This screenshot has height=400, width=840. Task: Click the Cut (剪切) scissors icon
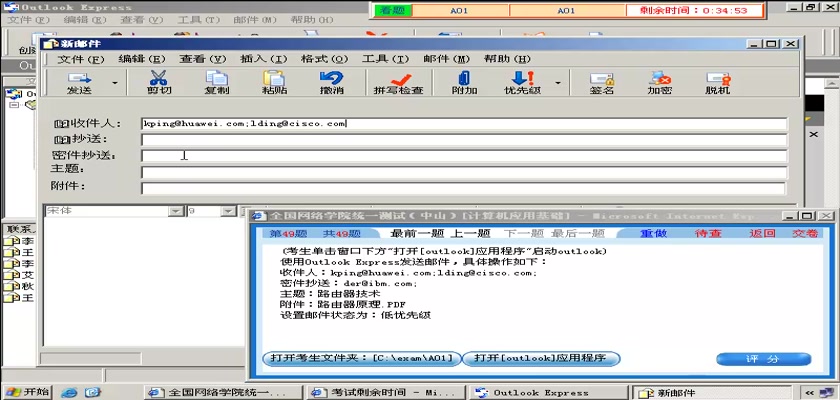click(159, 82)
